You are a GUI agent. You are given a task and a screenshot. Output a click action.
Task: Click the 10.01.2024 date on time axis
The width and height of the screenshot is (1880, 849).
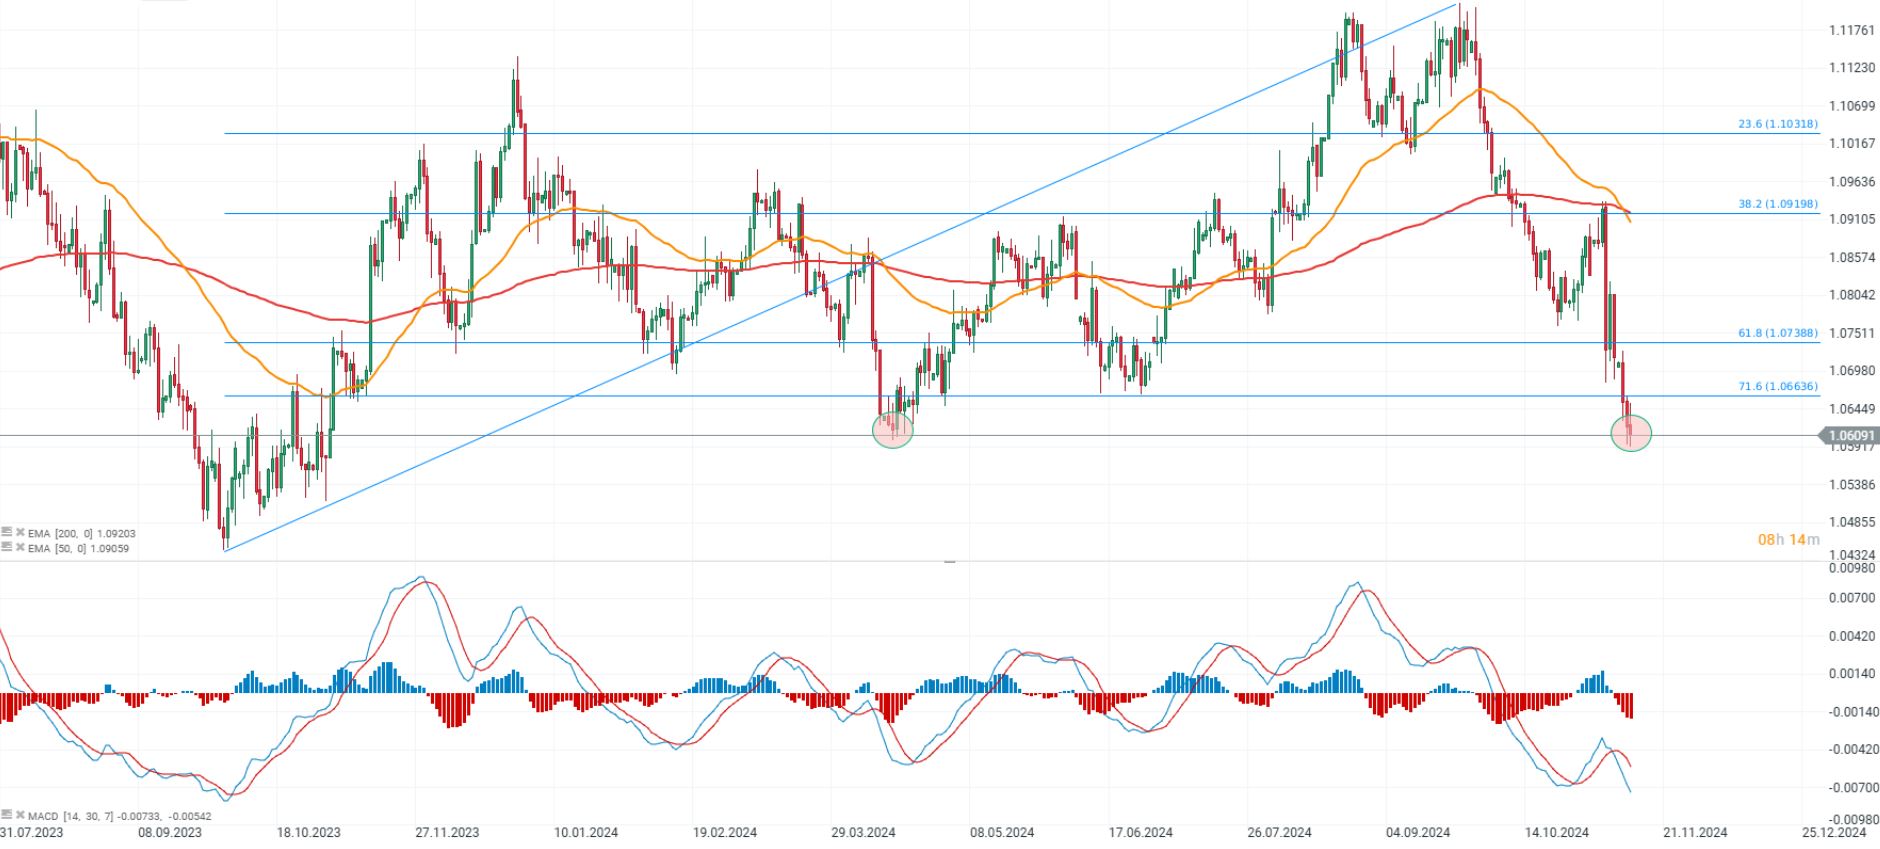586,832
